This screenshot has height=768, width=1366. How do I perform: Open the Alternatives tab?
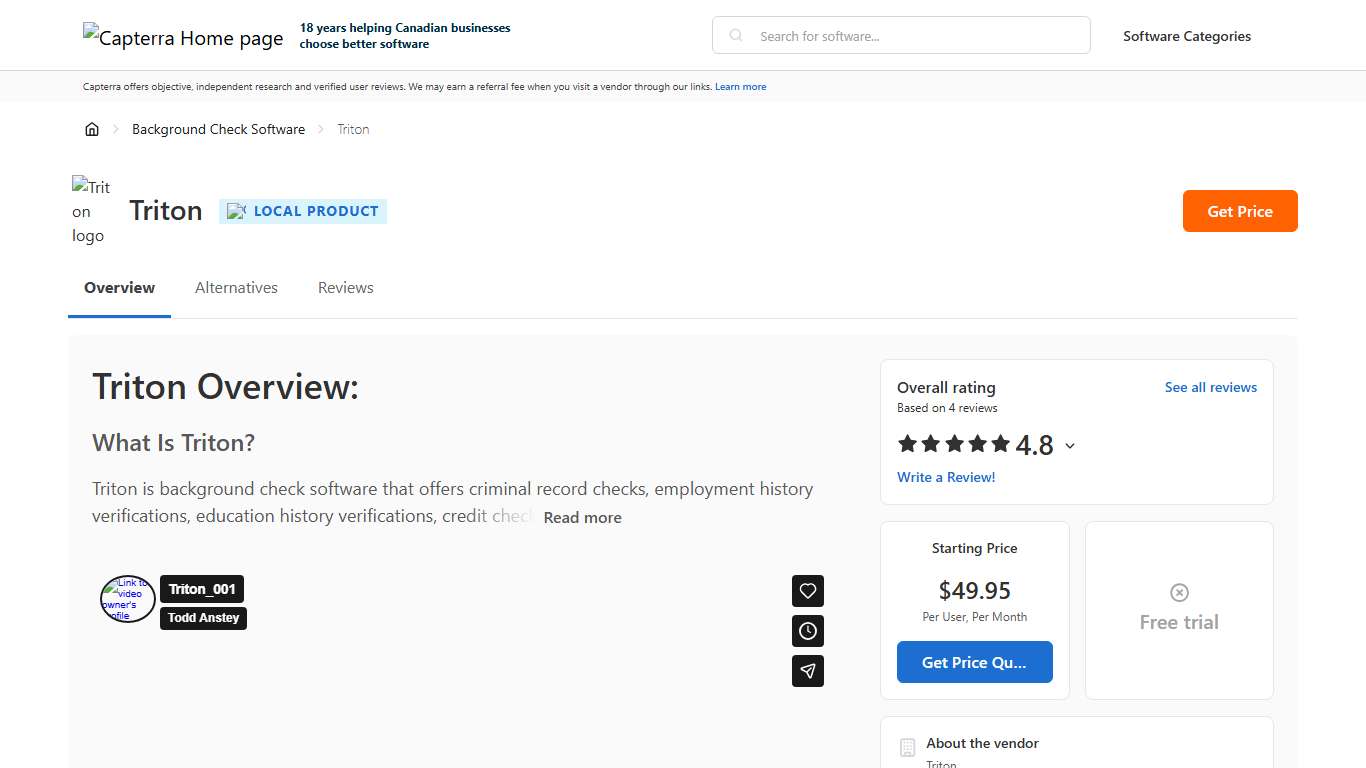point(236,287)
